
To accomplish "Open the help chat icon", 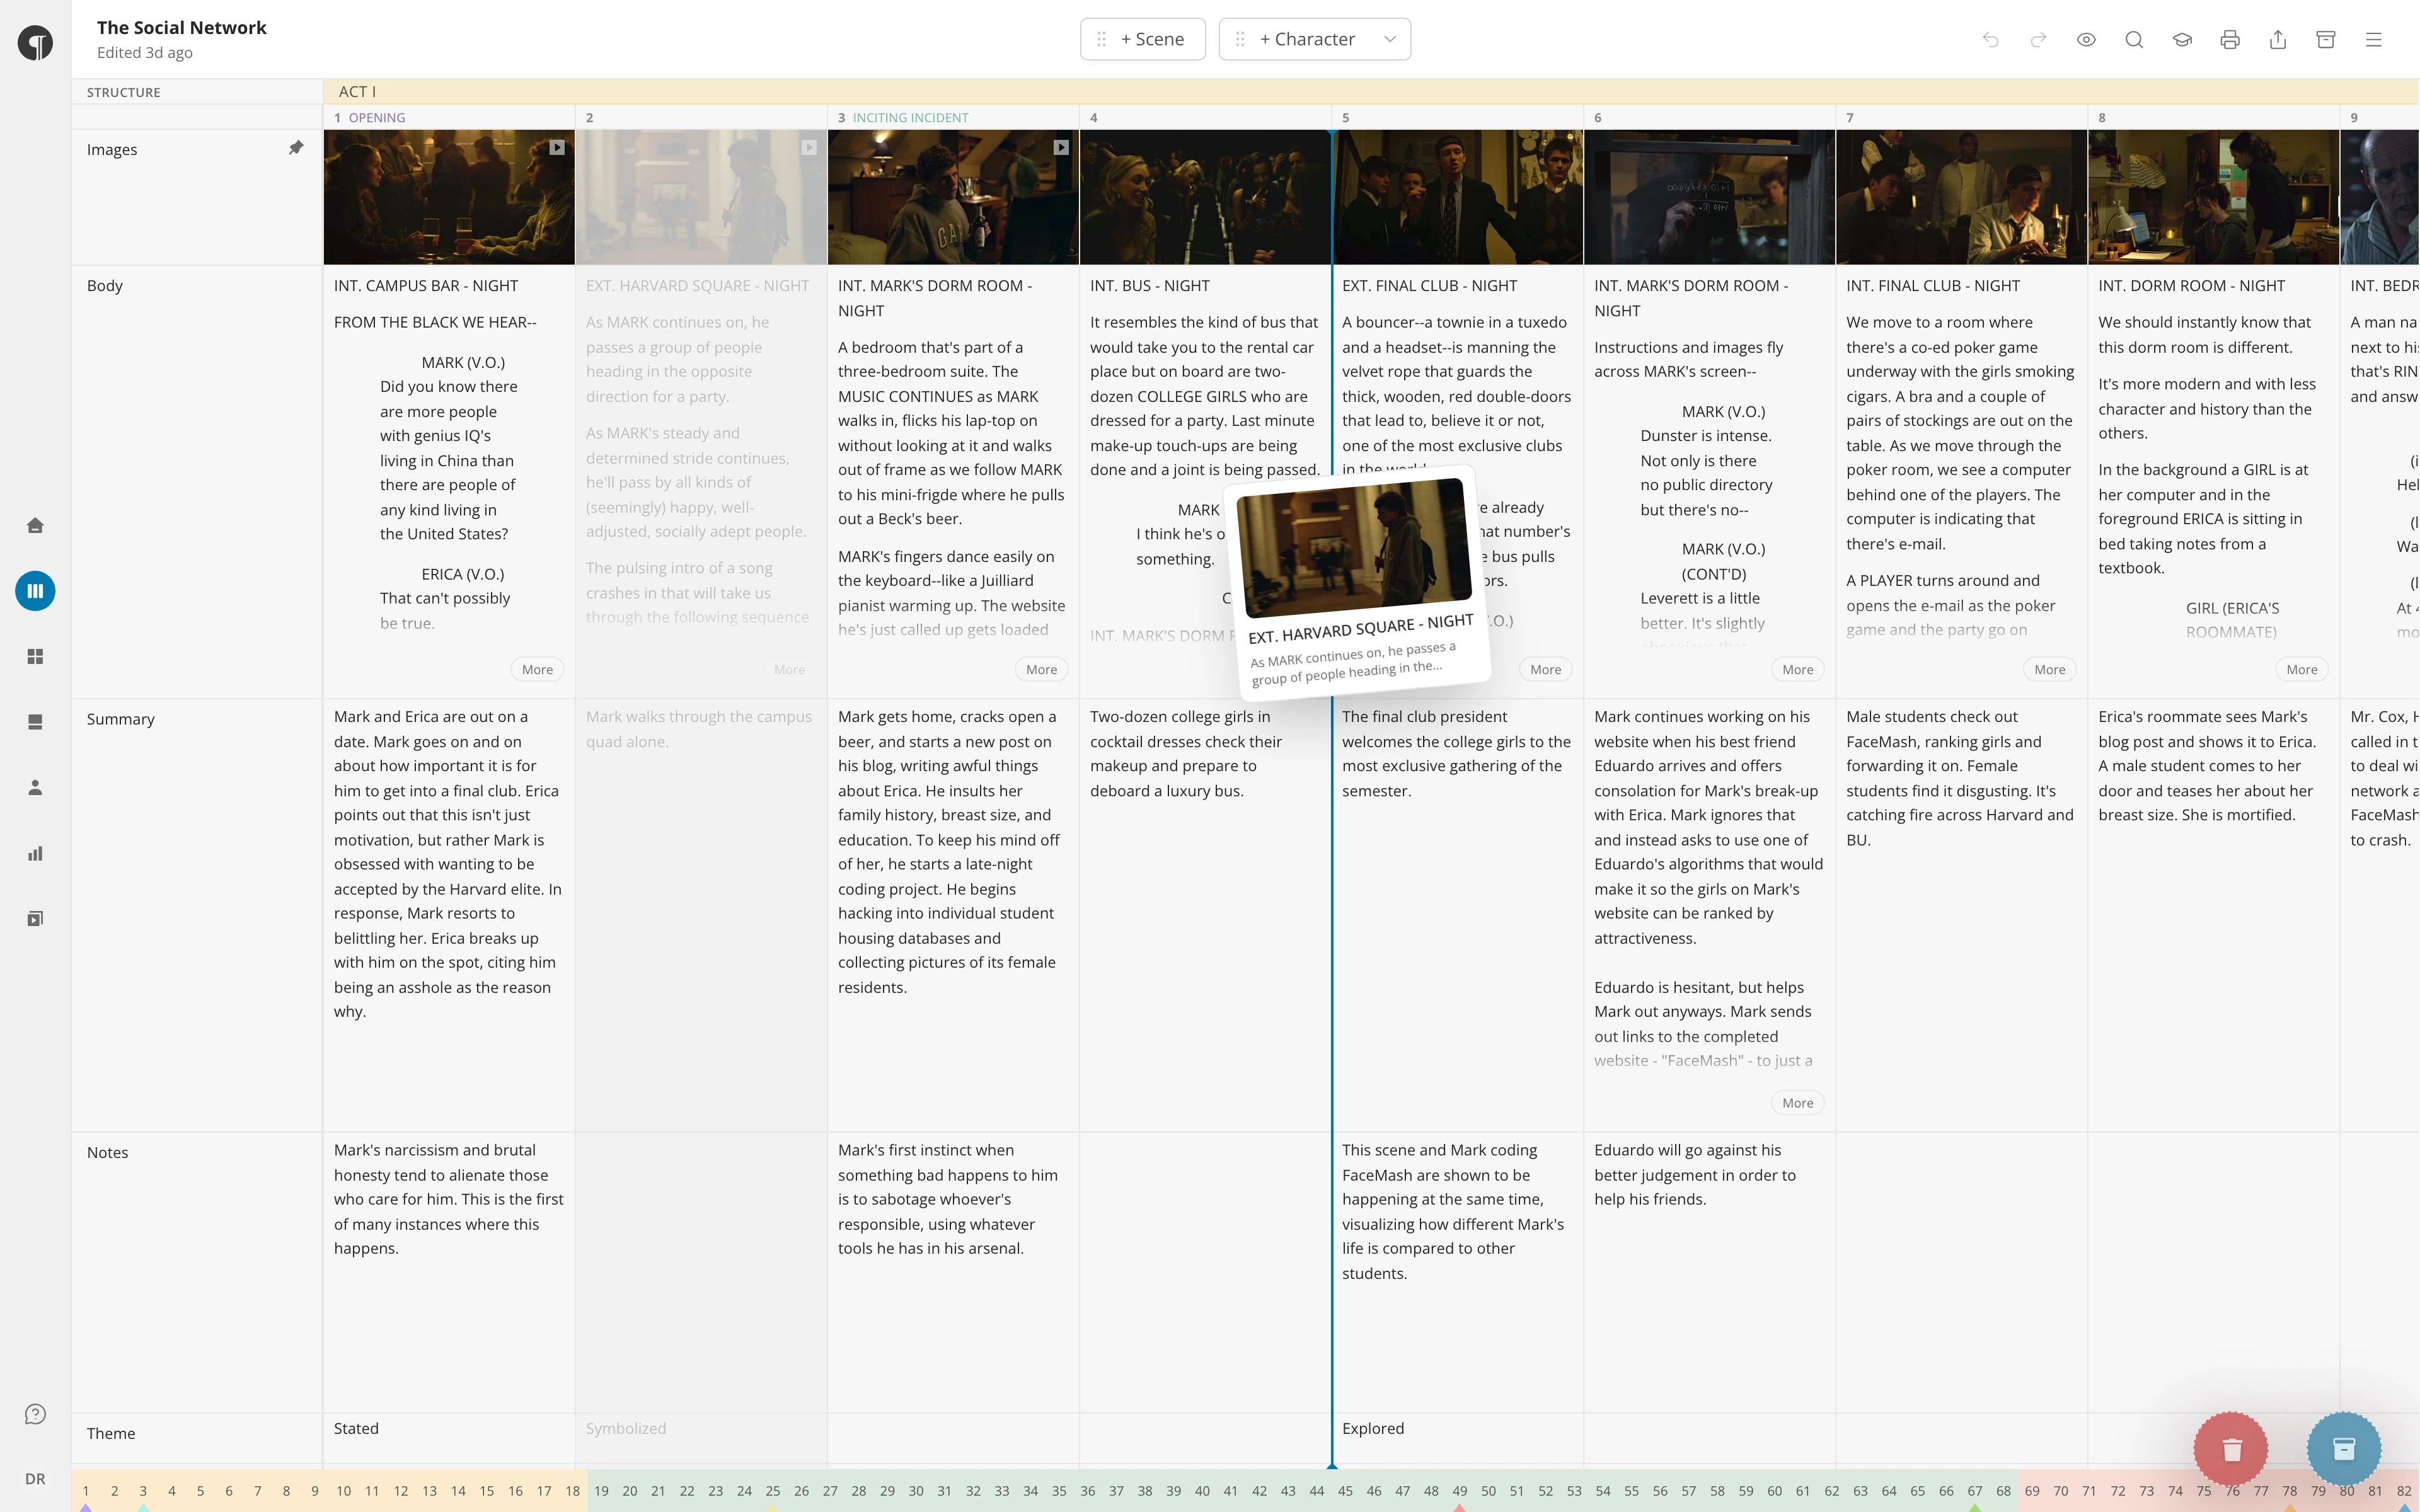I will point(35,1414).
